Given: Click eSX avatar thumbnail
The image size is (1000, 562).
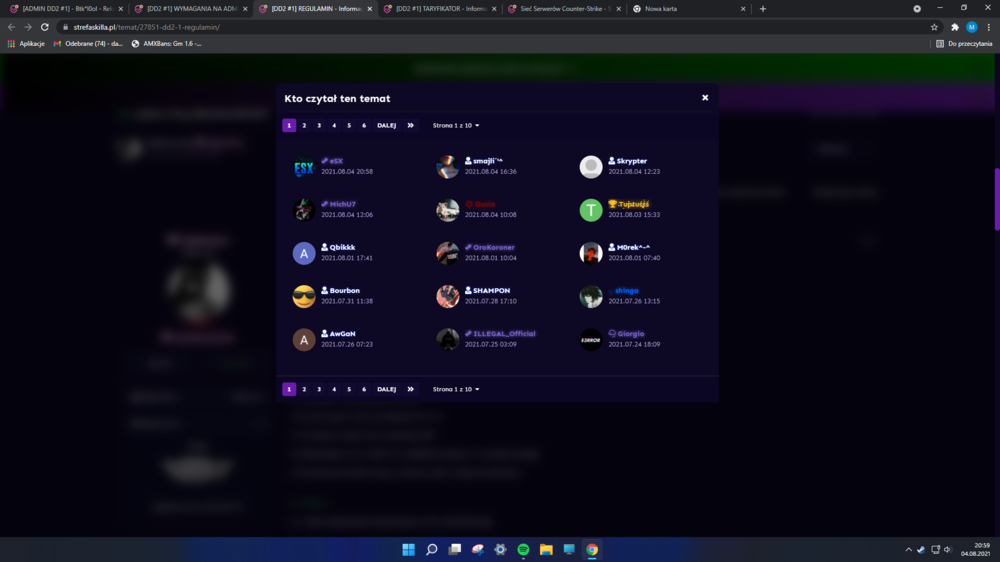Looking at the screenshot, I should pos(304,167).
